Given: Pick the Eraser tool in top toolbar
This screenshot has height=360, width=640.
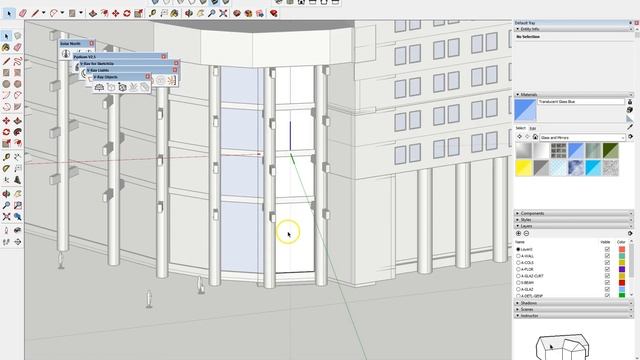Looking at the screenshot, I should (x=22, y=13).
